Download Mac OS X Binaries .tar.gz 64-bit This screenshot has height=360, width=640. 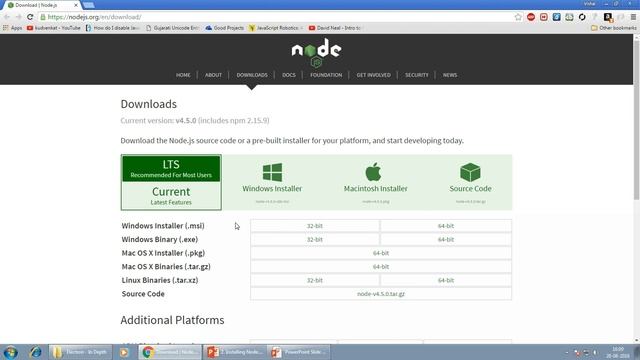tap(381, 267)
